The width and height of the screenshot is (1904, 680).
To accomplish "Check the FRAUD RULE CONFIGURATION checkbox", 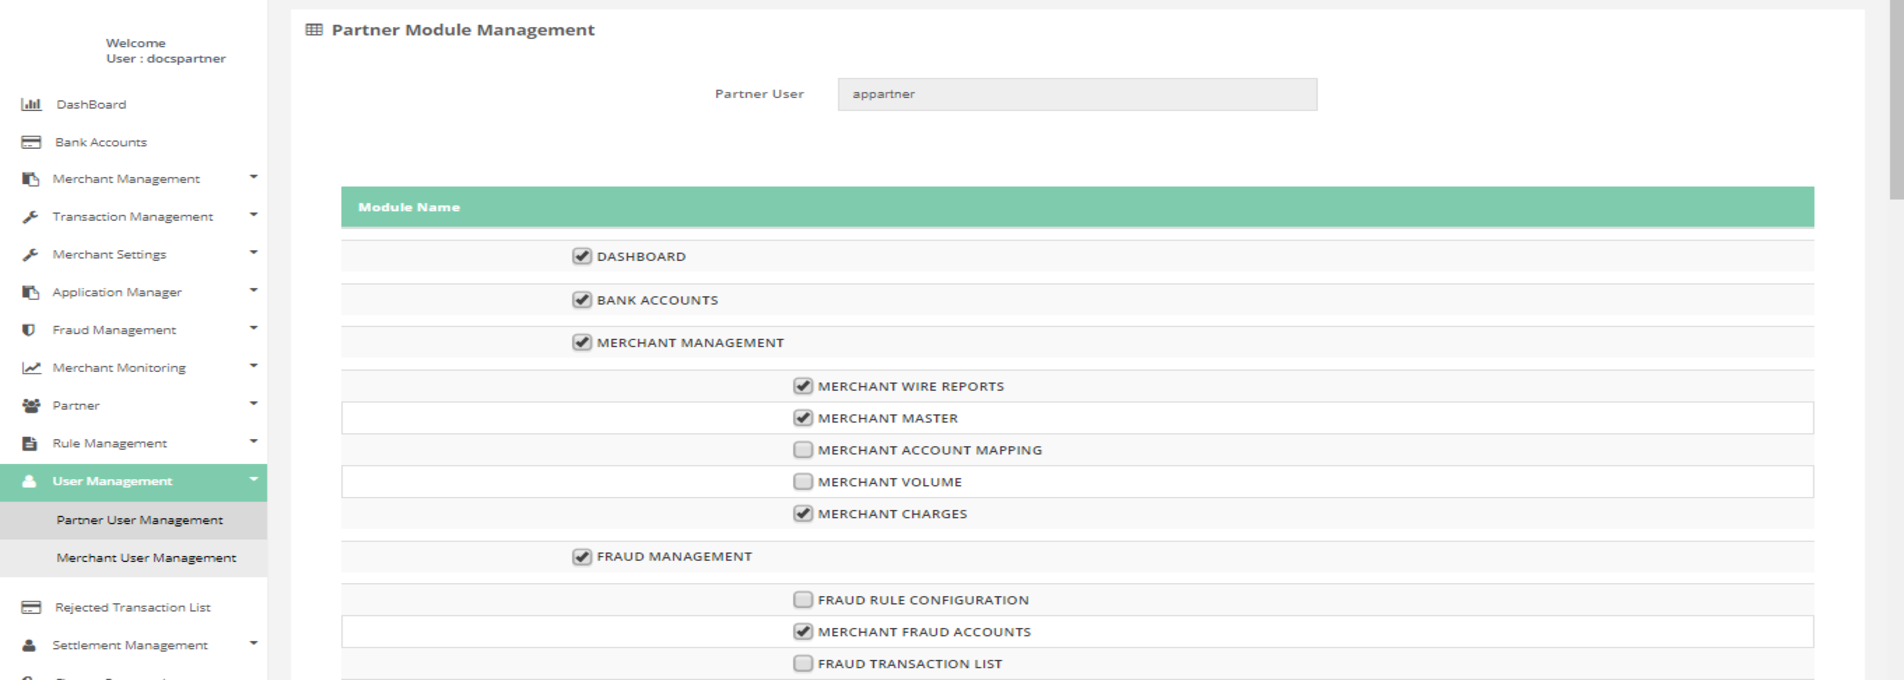I will (802, 600).
